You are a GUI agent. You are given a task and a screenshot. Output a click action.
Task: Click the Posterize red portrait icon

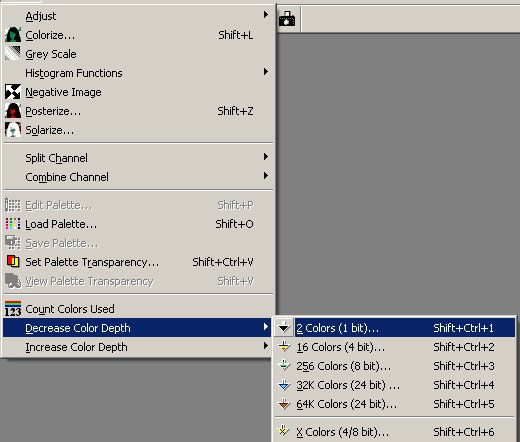(13, 111)
